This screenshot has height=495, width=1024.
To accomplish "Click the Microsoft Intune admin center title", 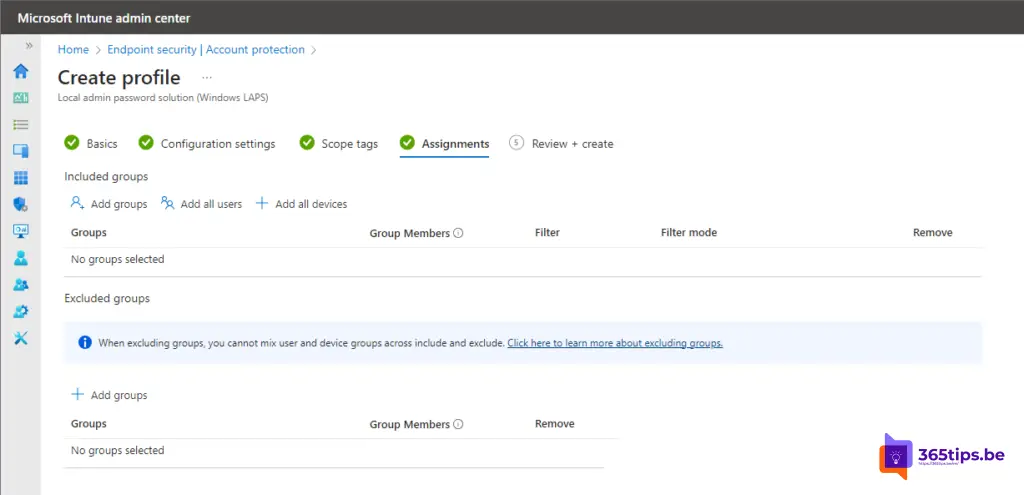I will pyautogui.click(x=104, y=18).
